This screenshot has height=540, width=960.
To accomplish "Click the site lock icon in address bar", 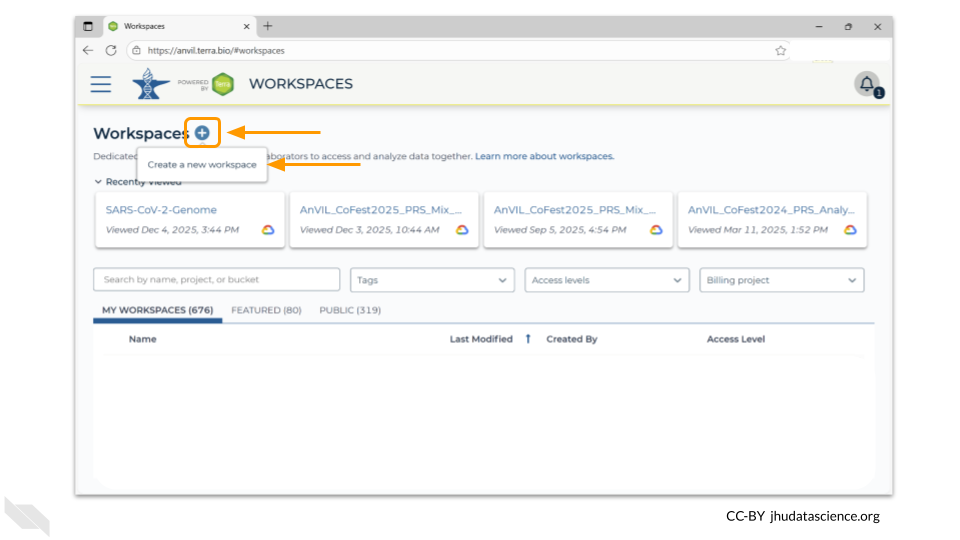I will click(x=137, y=50).
